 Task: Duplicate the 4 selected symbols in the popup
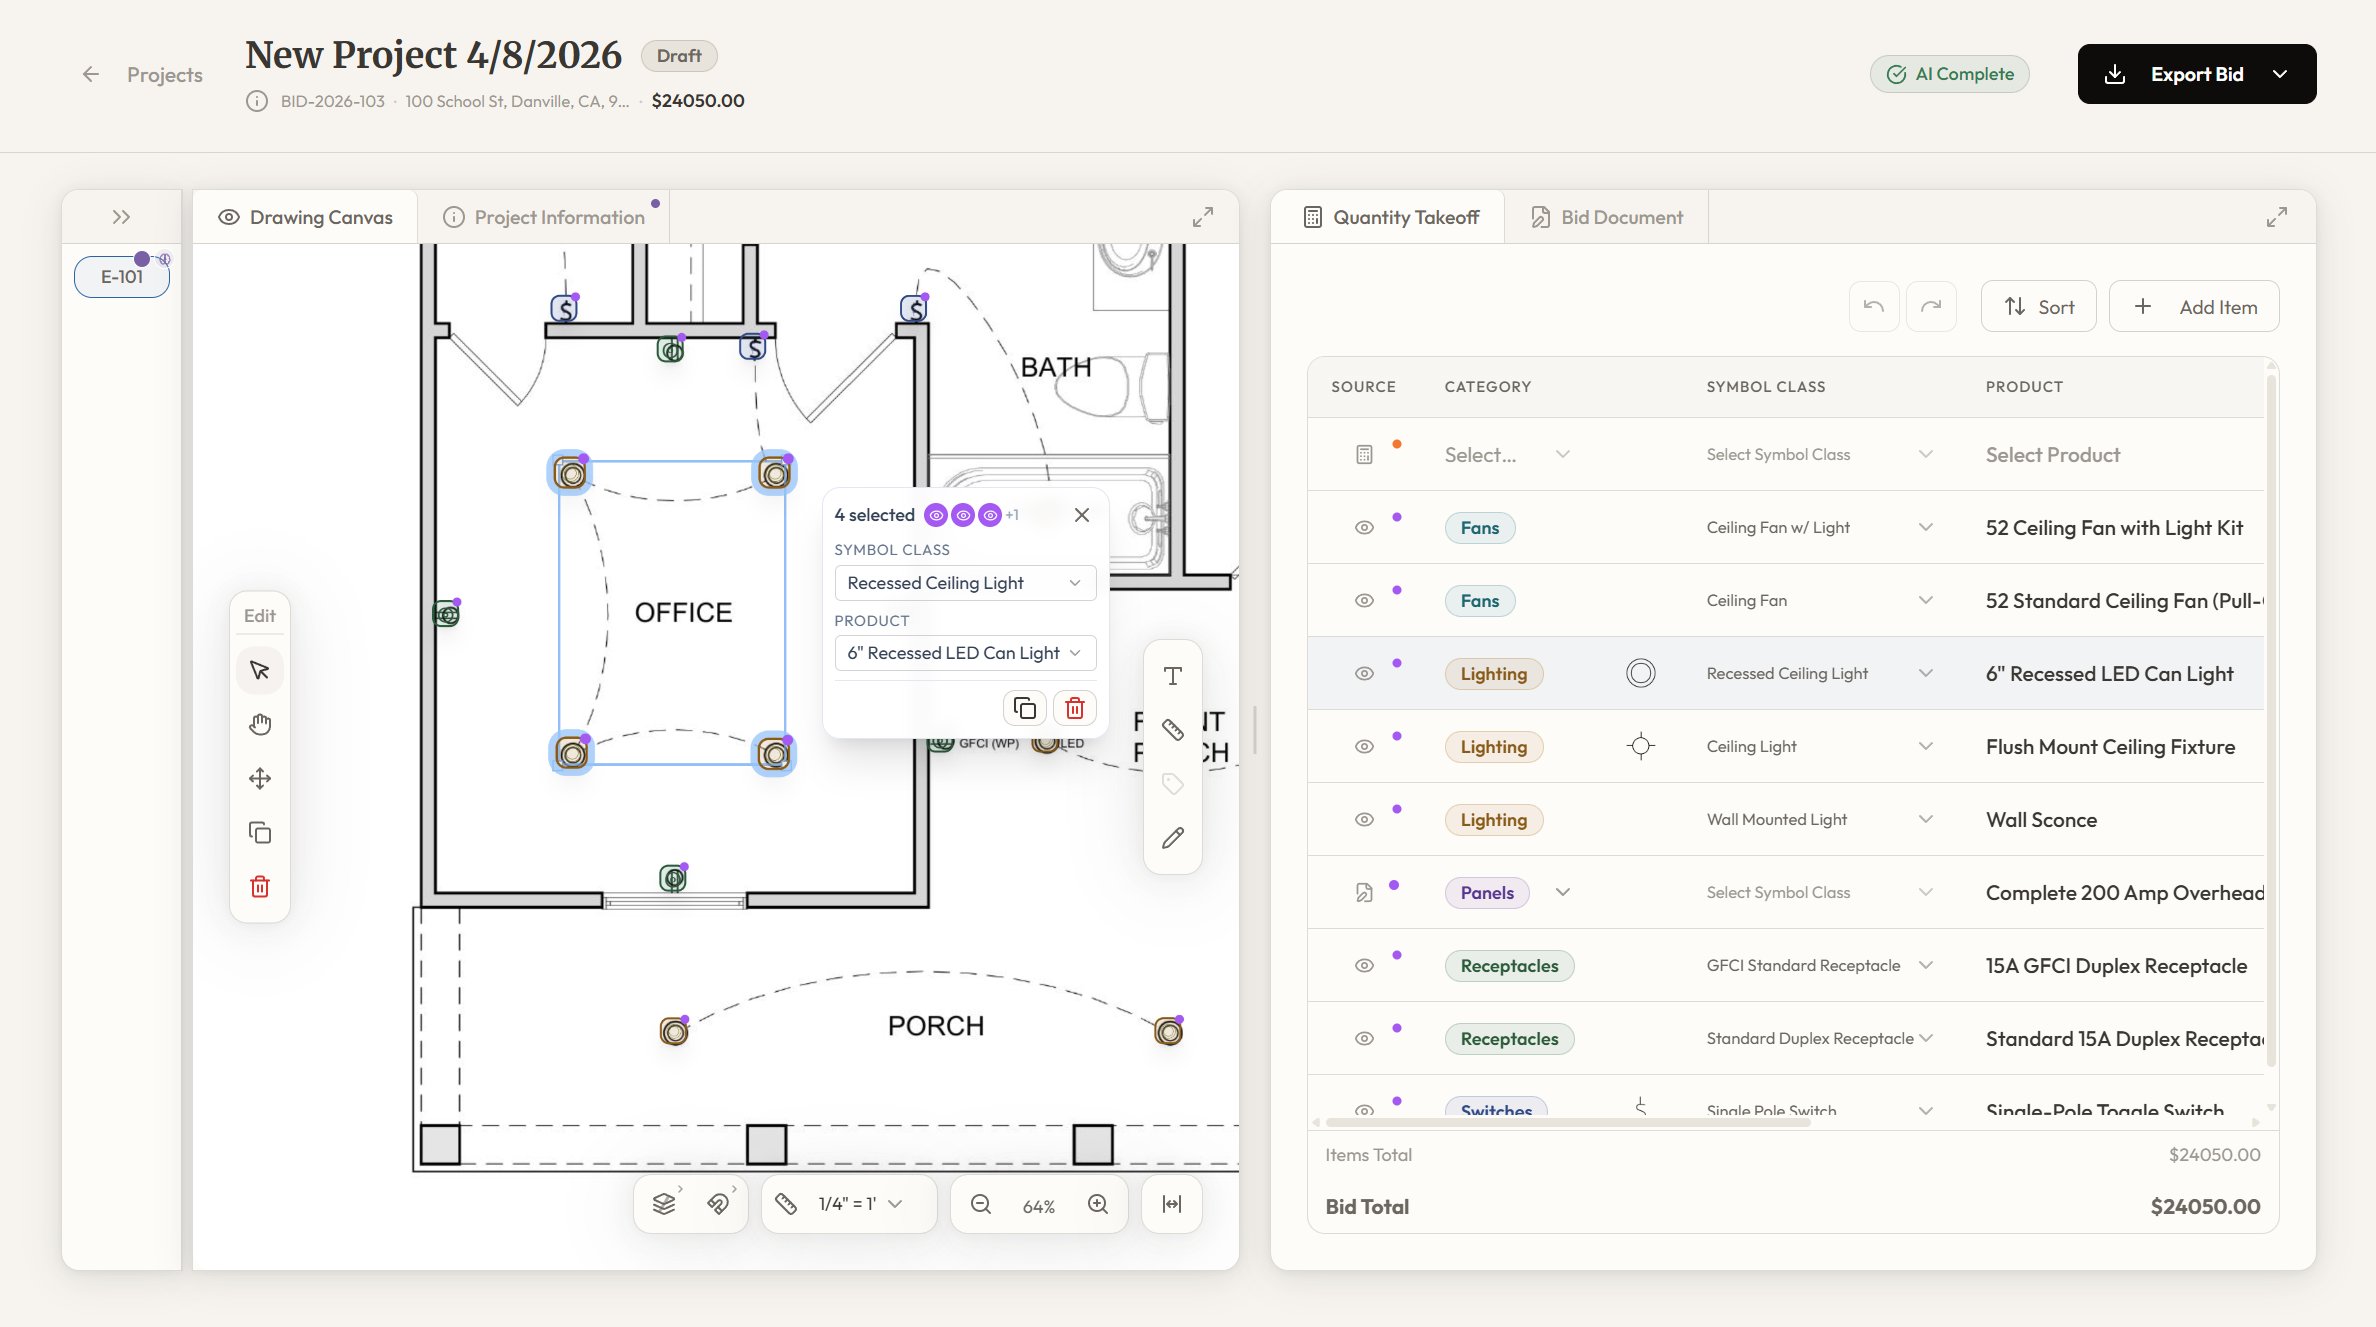[x=1024, y=707]
